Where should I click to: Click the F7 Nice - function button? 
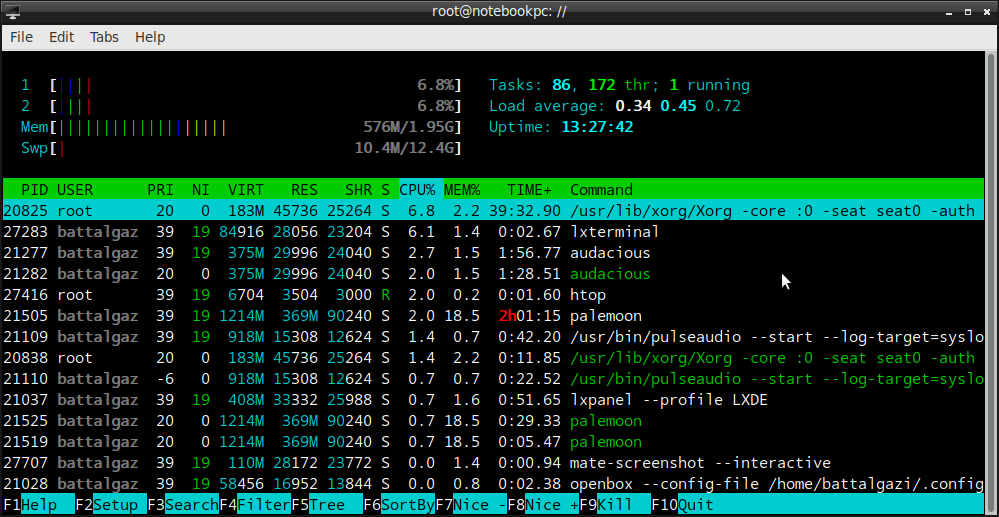(x=471, y=505)
